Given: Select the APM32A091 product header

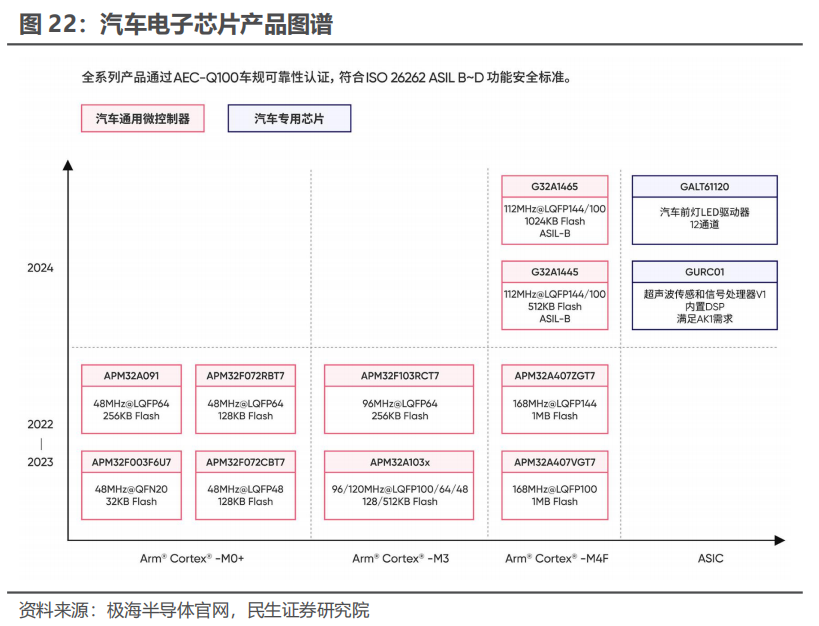Looking at the screenshot, I should (x=131, y=376).
